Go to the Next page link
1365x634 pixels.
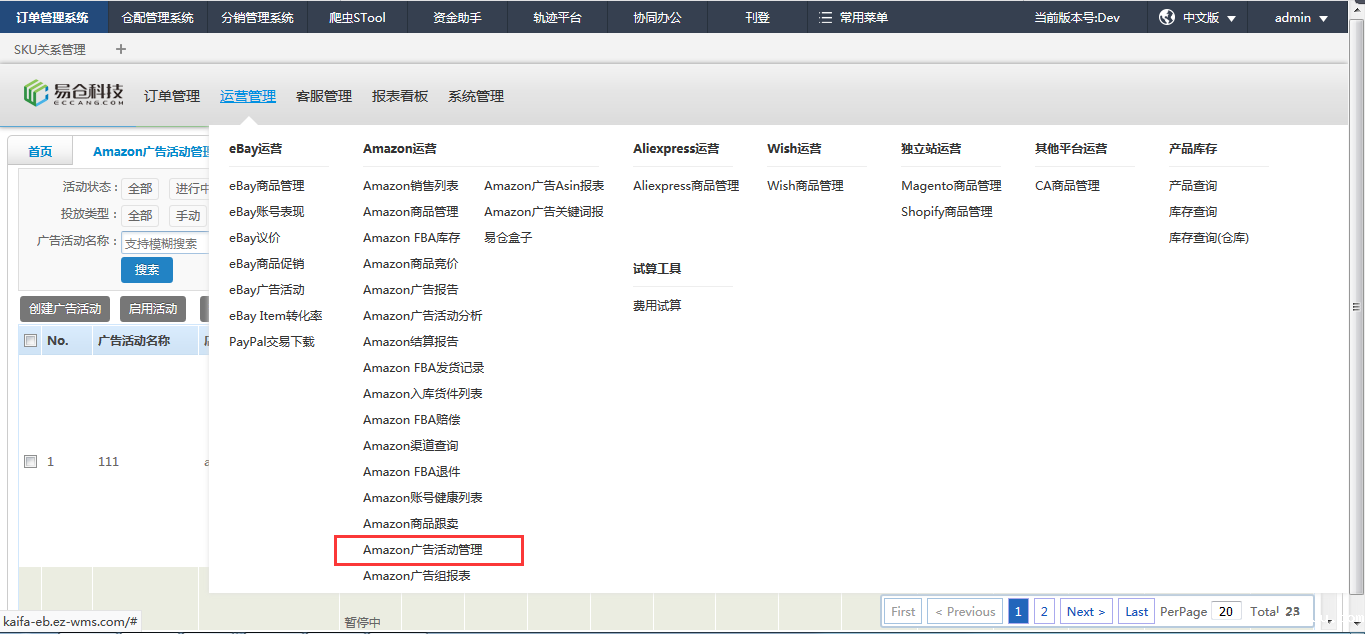[1086, 612]
